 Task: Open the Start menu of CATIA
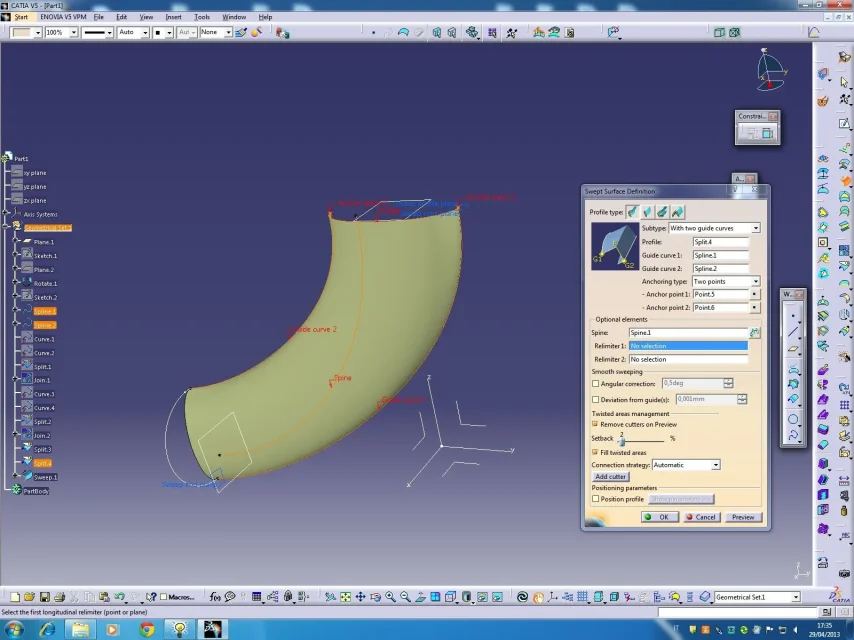[x=21, y=17]
